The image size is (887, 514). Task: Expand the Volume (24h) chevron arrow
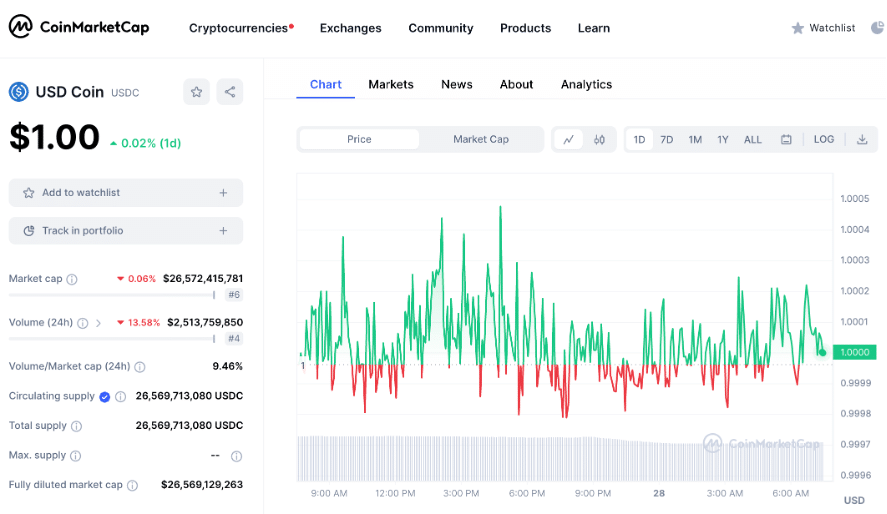98,323
